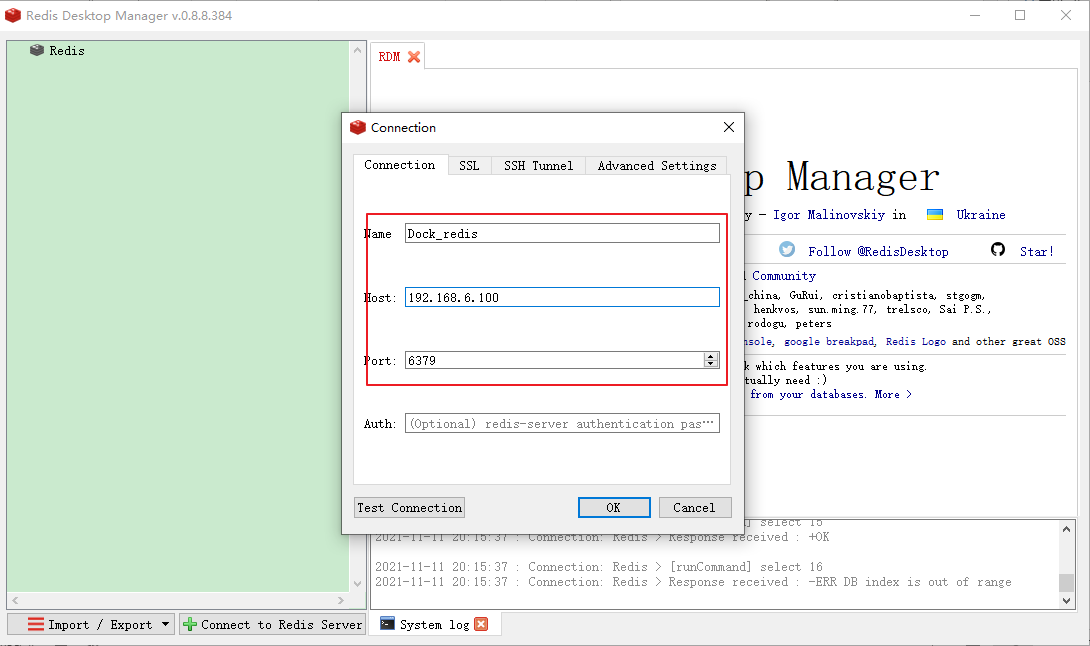Close the RDM tab

click(x=414, y=57)
